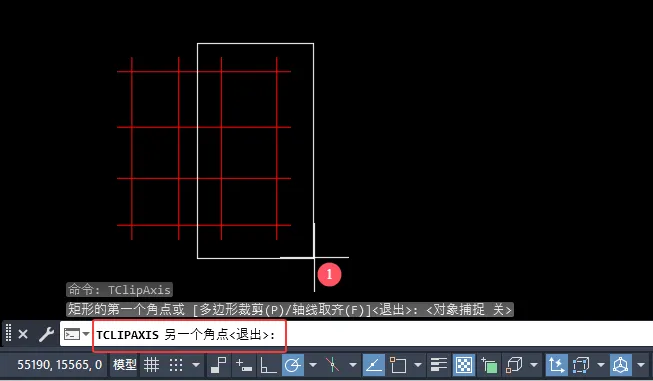
Task: Toggle 3D object snap icon
Action: (514, 365)
